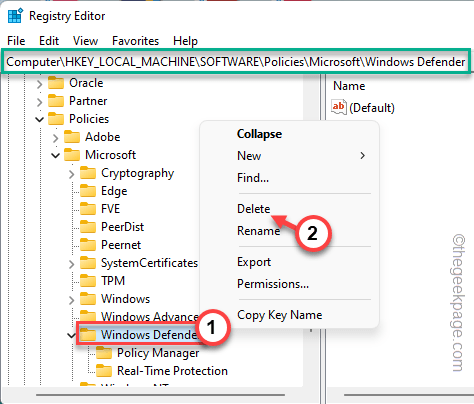Viewport: 474px width, 404px height.
Task: Click the FVE folder icon
Action: click(x=88, y=209)
